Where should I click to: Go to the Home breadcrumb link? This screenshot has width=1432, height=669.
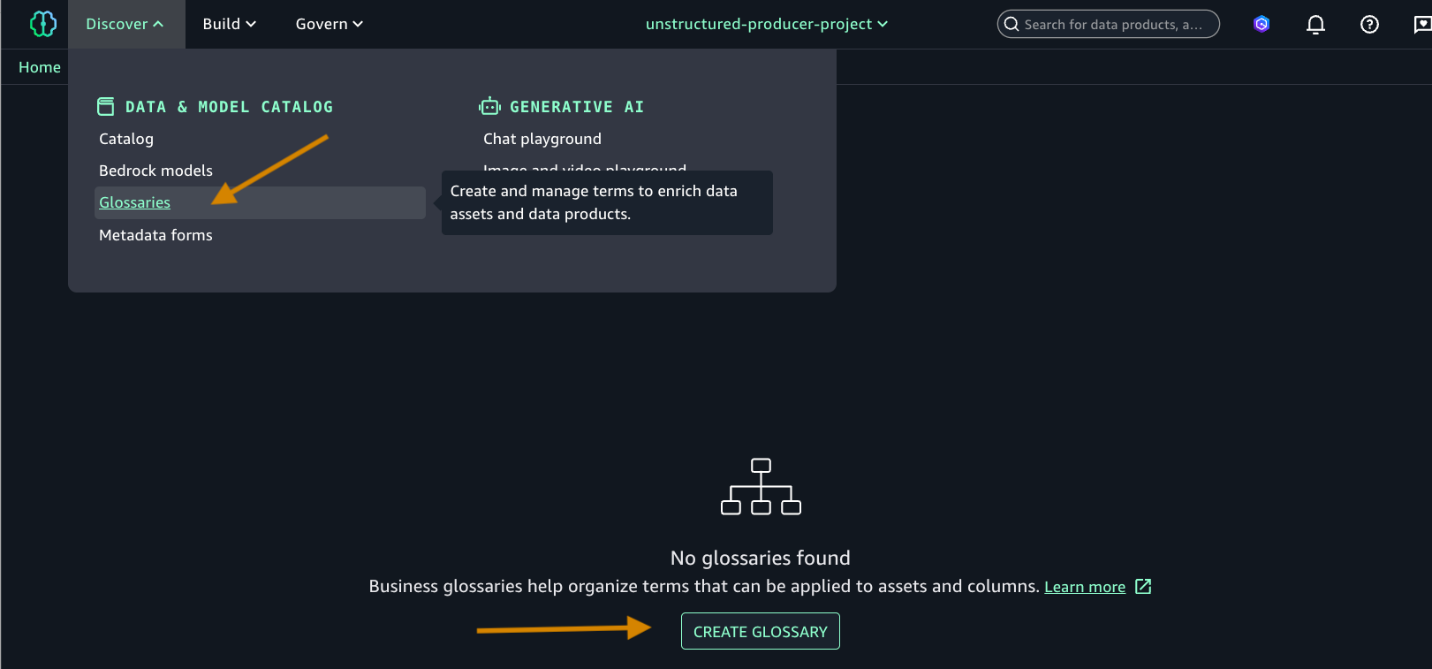(40, 67)
